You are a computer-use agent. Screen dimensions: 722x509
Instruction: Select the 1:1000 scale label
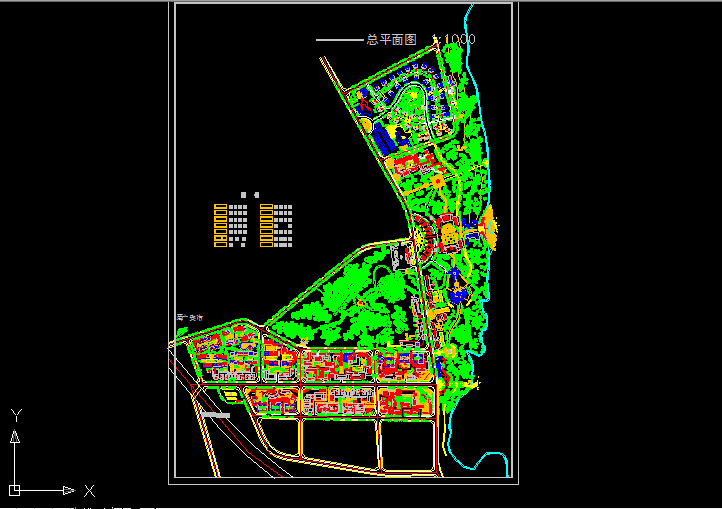pos(454,39)
